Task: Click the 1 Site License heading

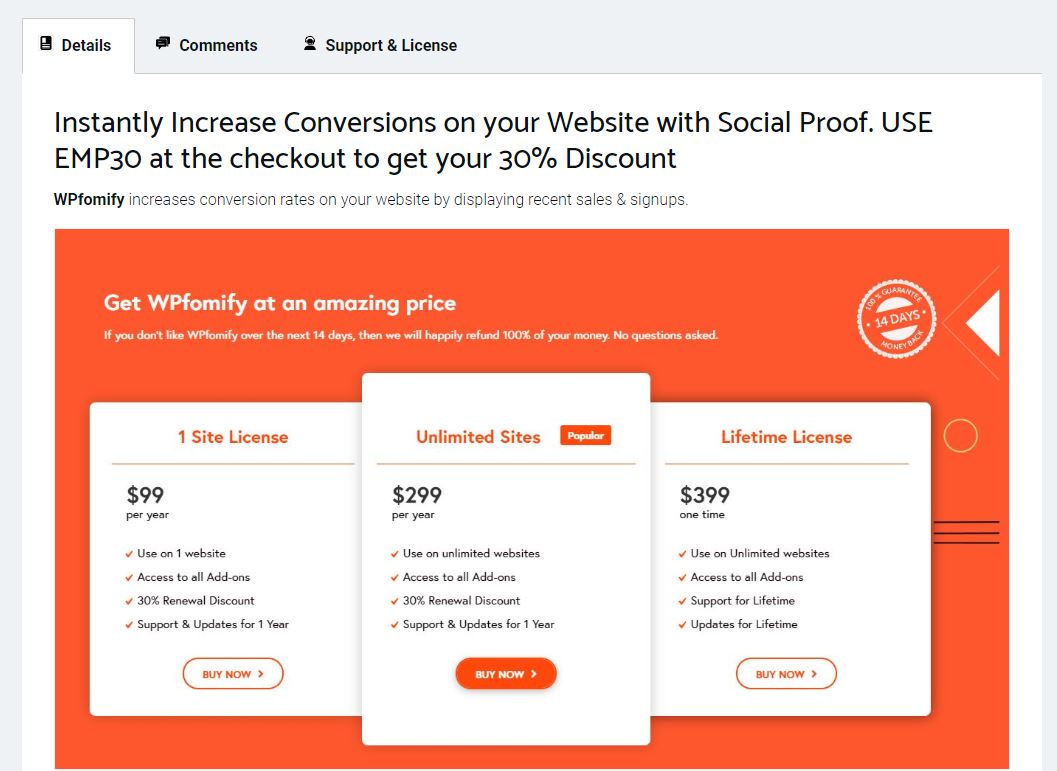Action: tap(233, 437)
